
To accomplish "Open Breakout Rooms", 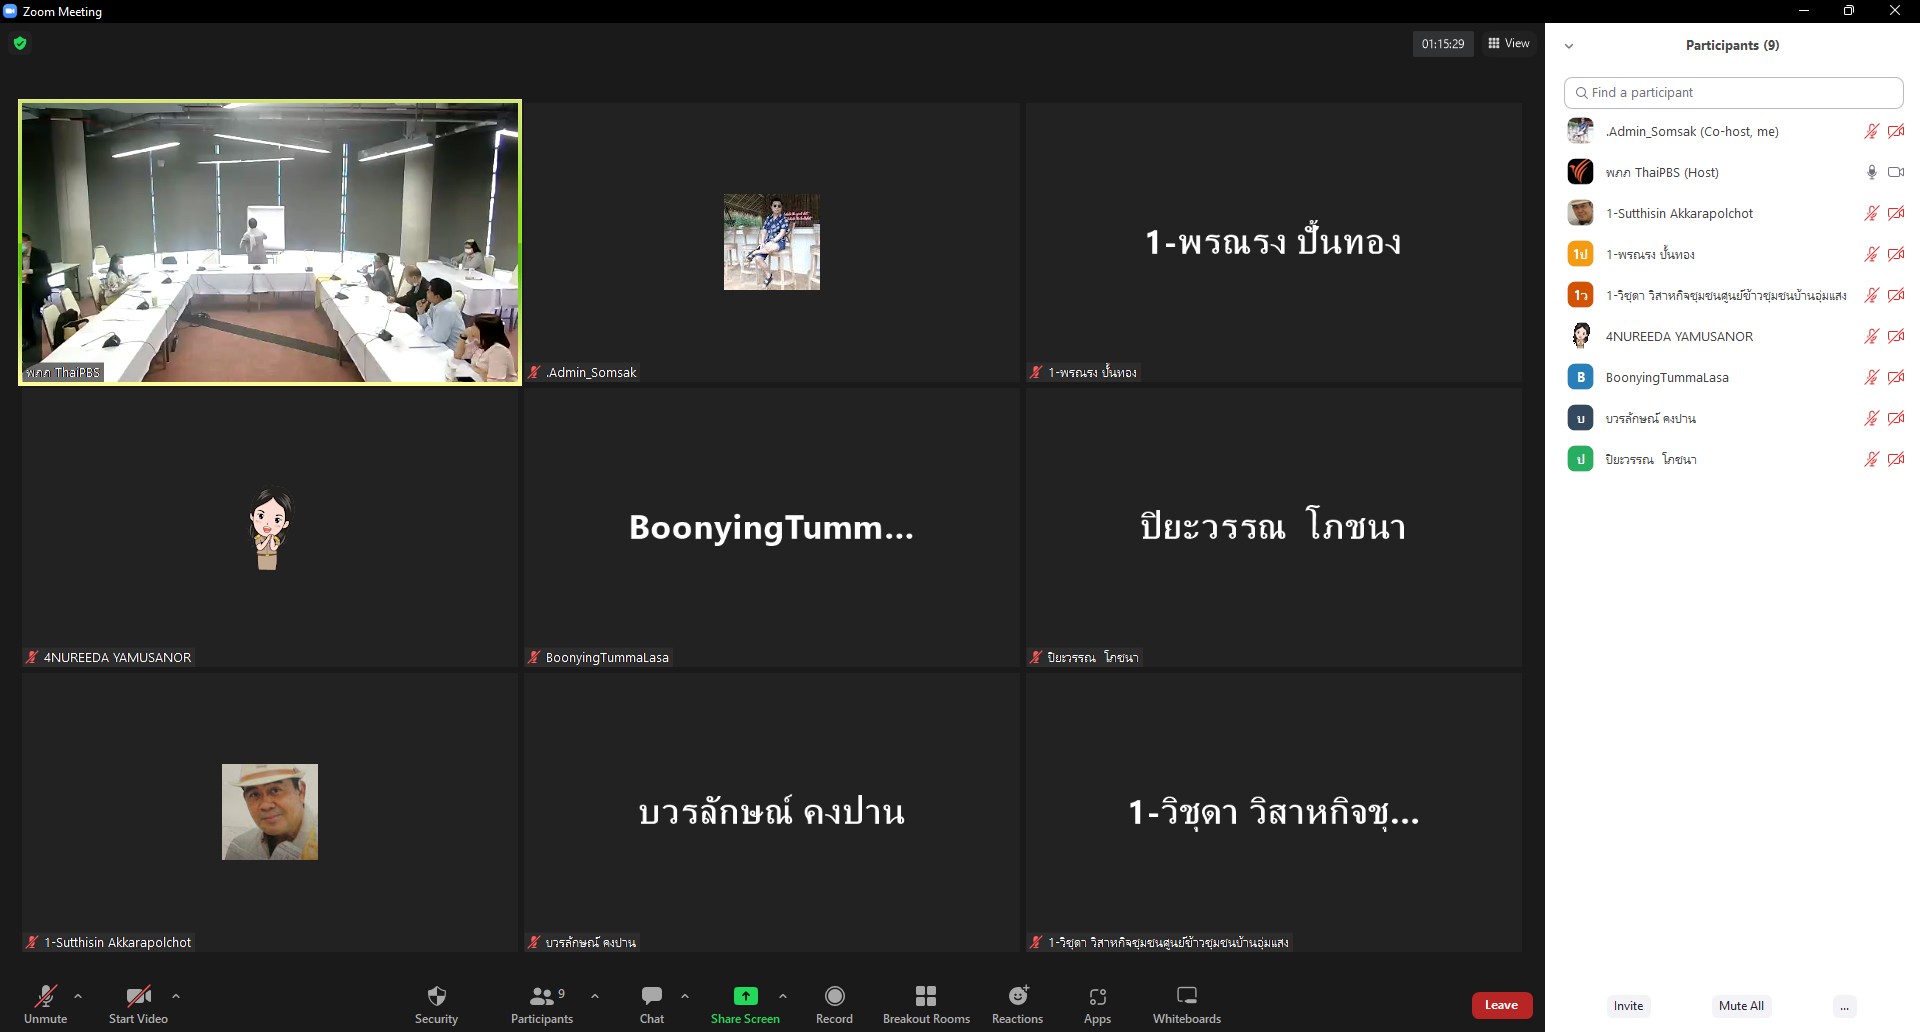I will coord(926,1004).
